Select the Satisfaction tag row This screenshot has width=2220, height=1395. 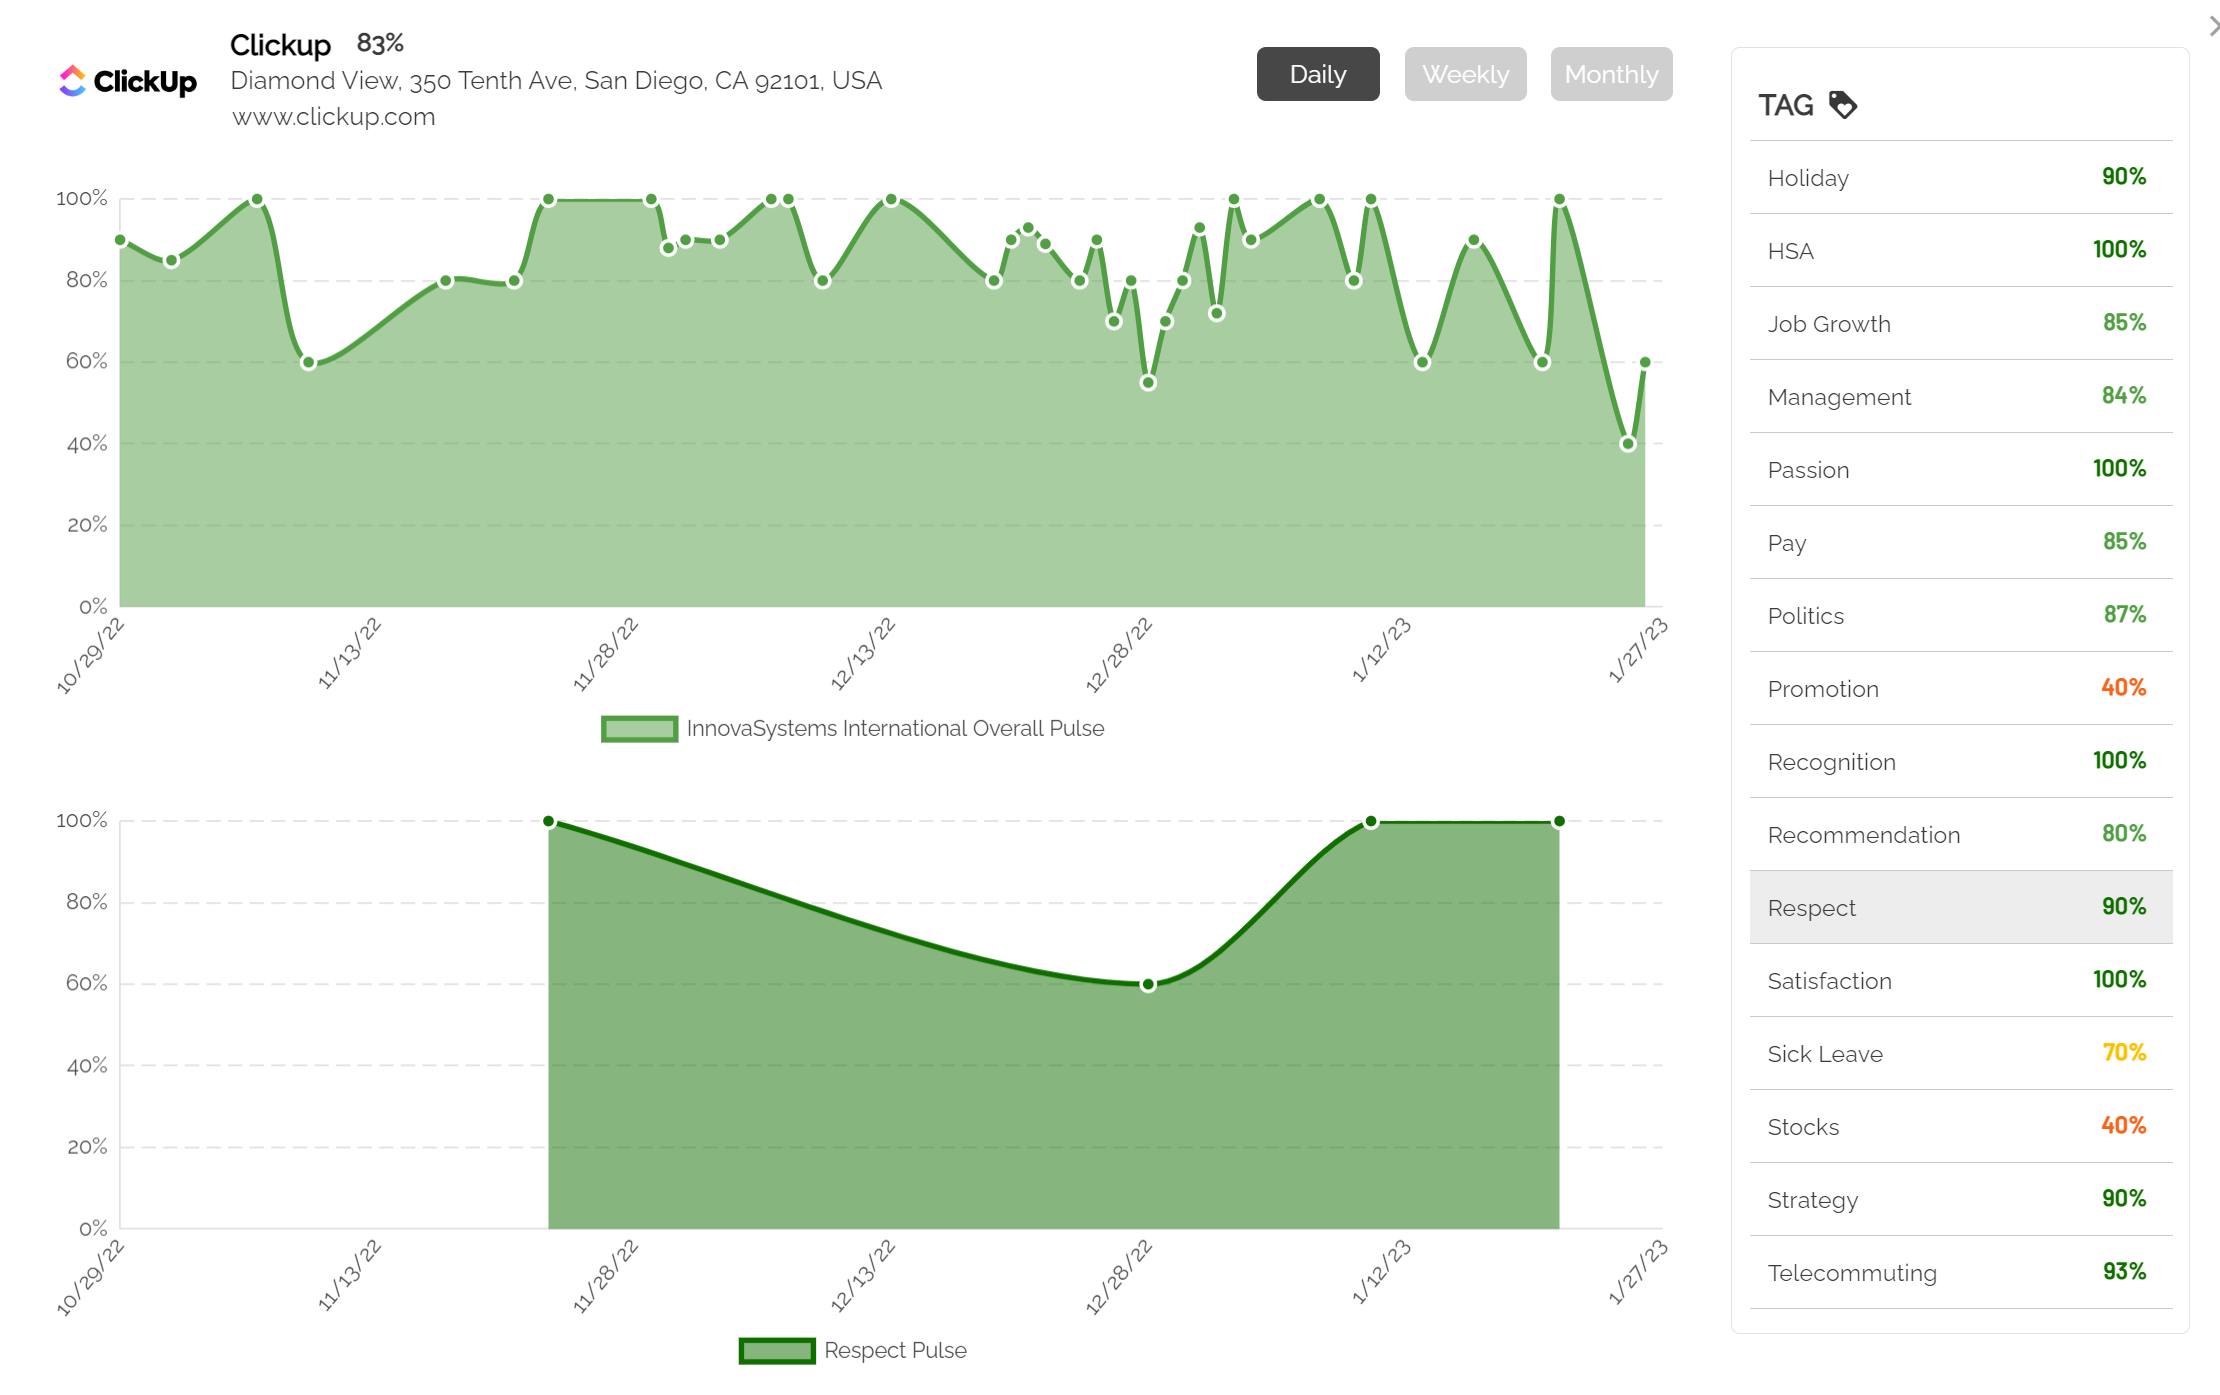1961,980
